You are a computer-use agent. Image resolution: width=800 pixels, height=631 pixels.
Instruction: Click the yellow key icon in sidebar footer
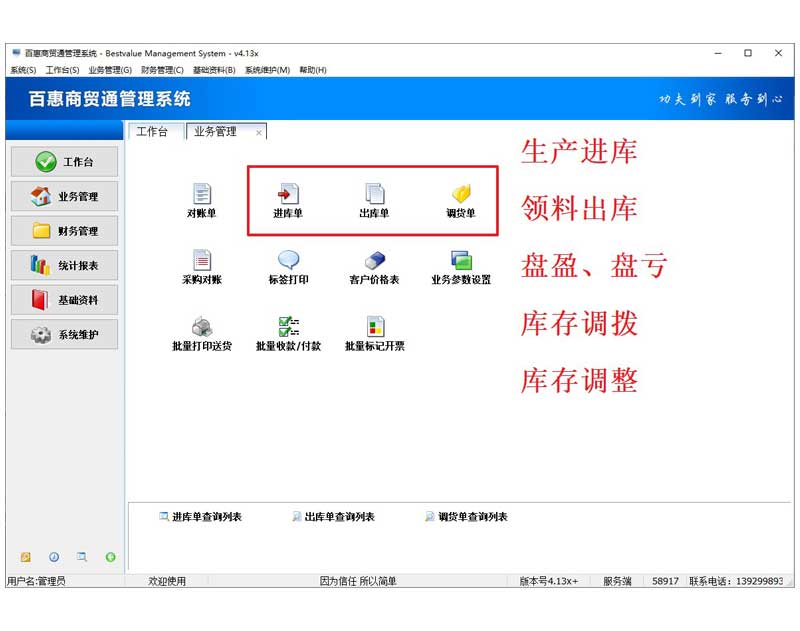[26, 557]
